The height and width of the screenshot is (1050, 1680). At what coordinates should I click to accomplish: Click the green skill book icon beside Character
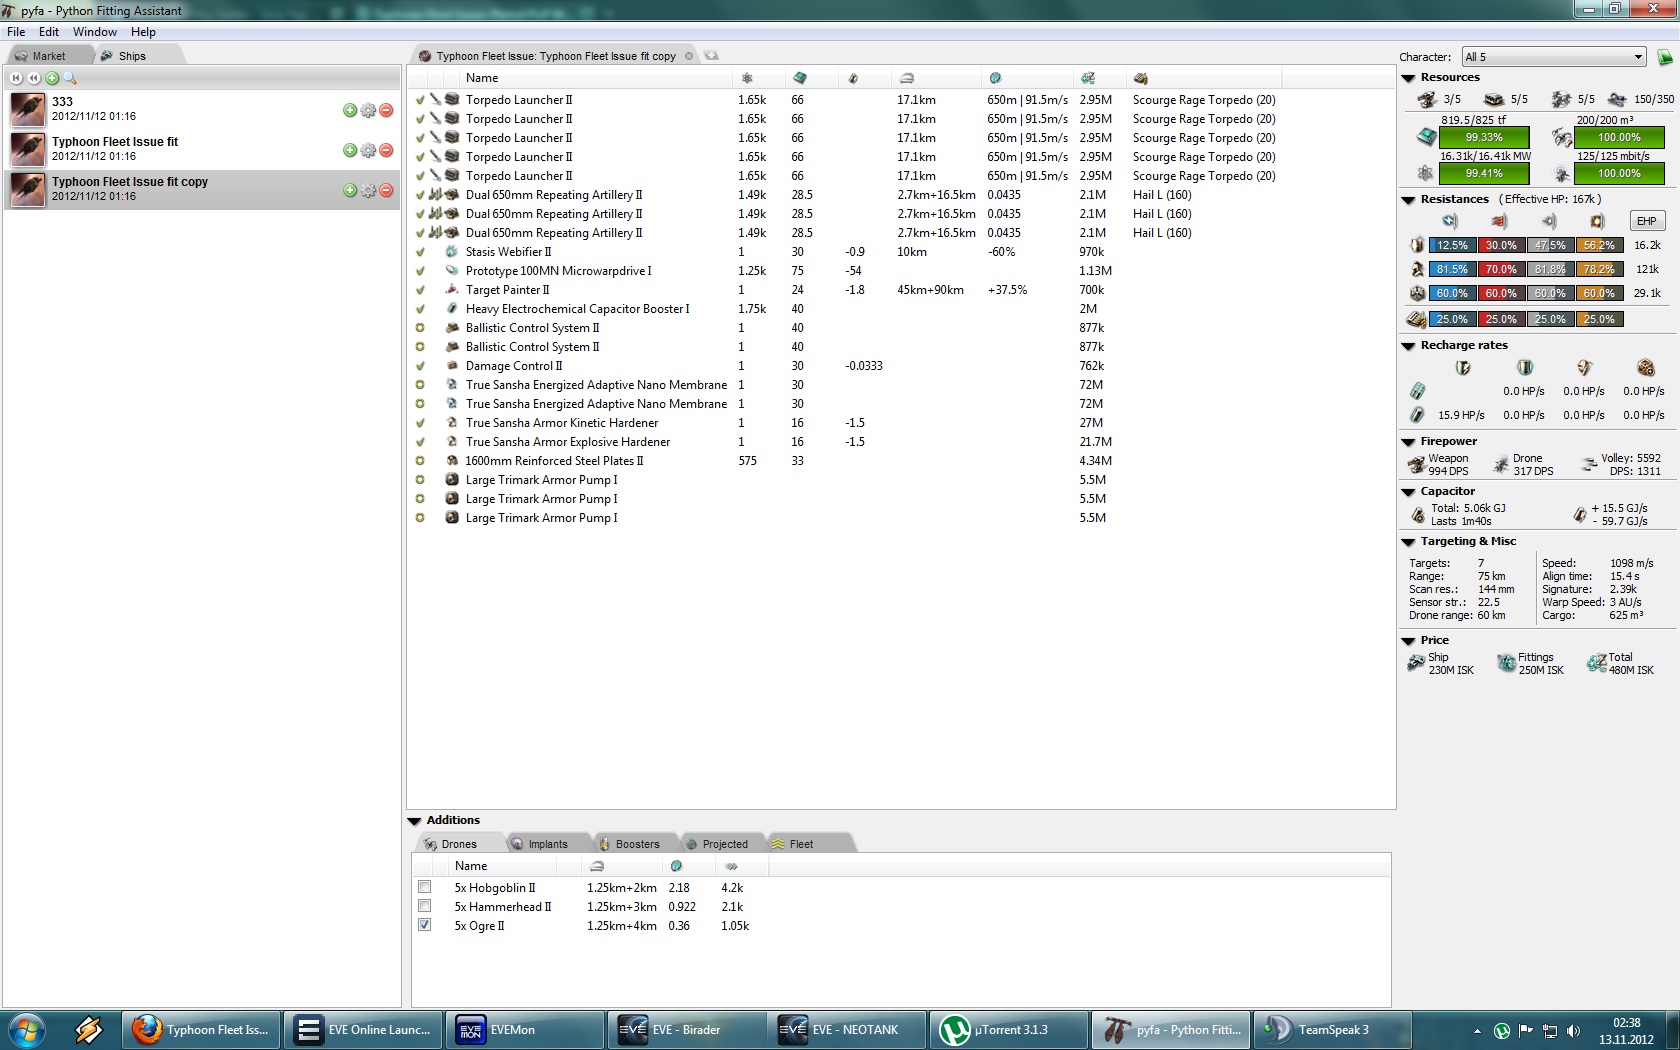point(1665,57)
